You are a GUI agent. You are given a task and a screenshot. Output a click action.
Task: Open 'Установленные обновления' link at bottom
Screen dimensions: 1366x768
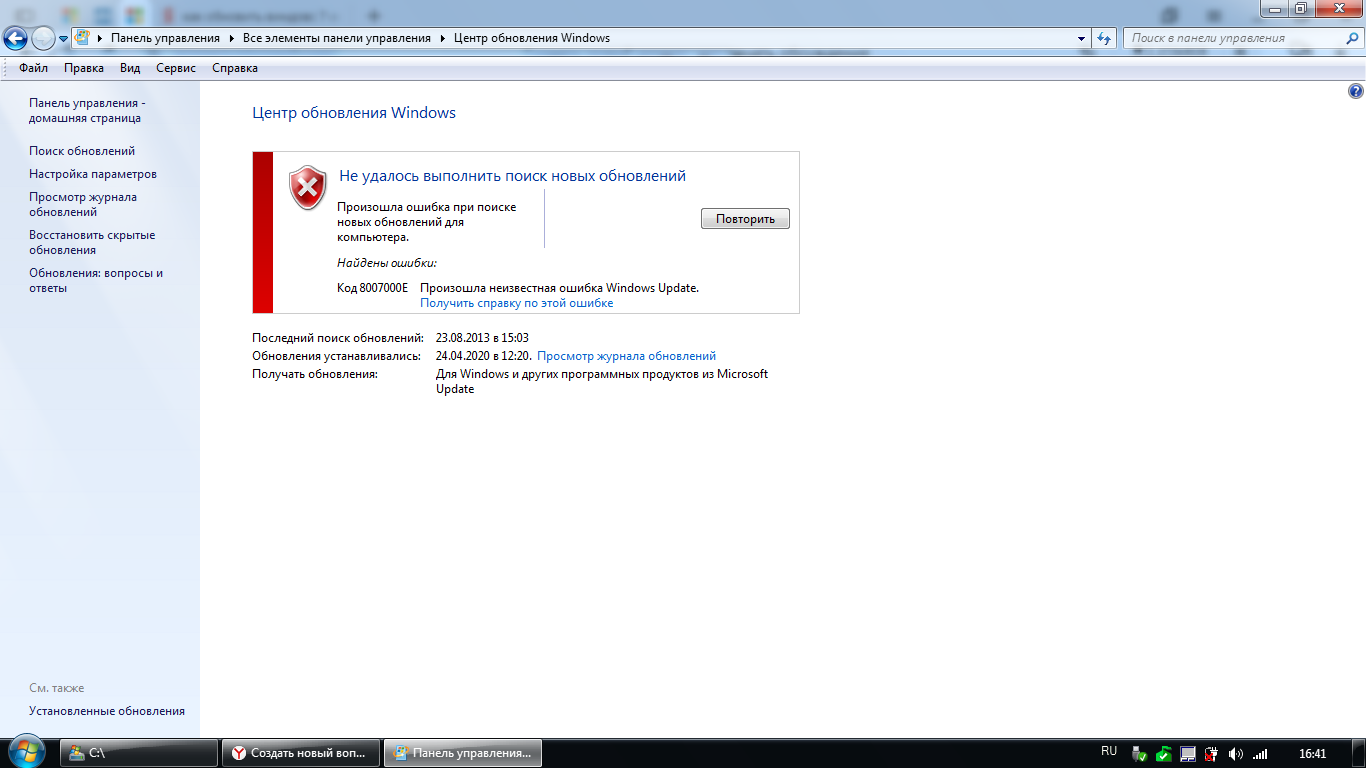pyautogui.click(x=107, y=711)
